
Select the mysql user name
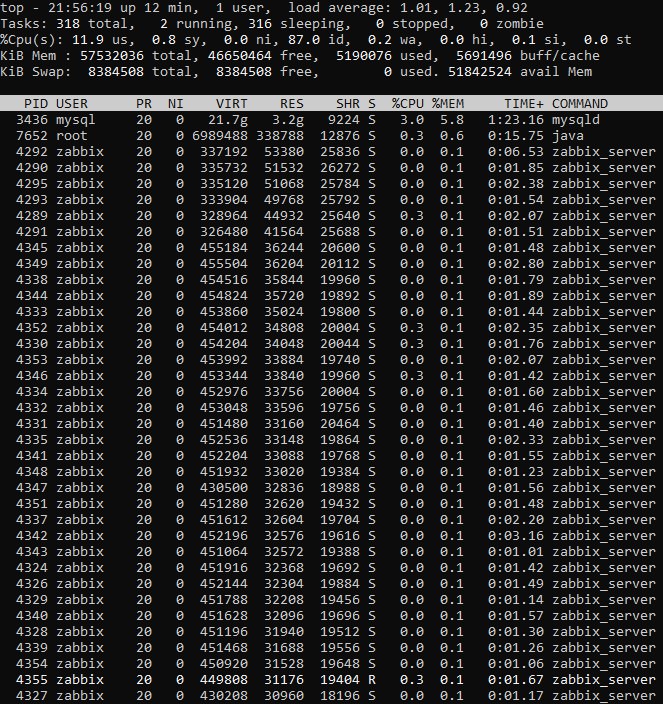click(75, 120)
